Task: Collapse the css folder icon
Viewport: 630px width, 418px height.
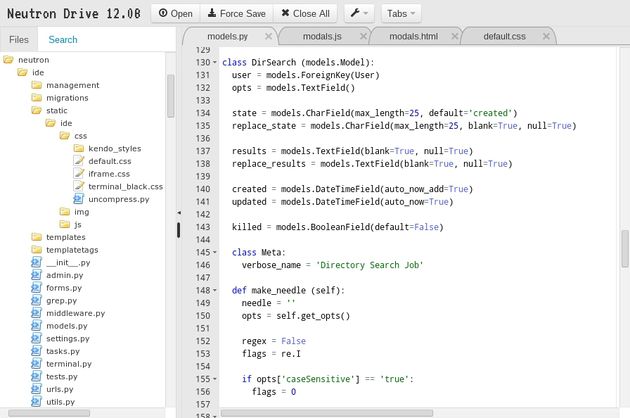Action: (x=65, y=136)
